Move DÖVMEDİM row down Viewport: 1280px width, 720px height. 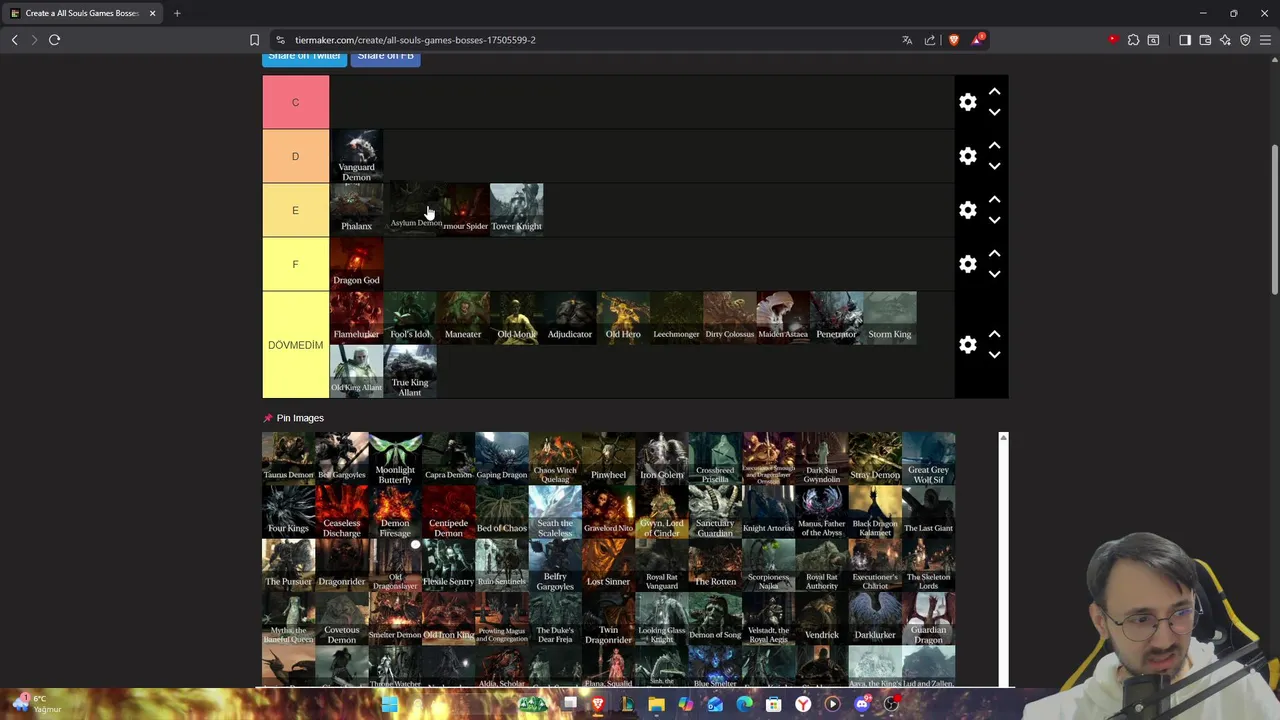point(994,355)
